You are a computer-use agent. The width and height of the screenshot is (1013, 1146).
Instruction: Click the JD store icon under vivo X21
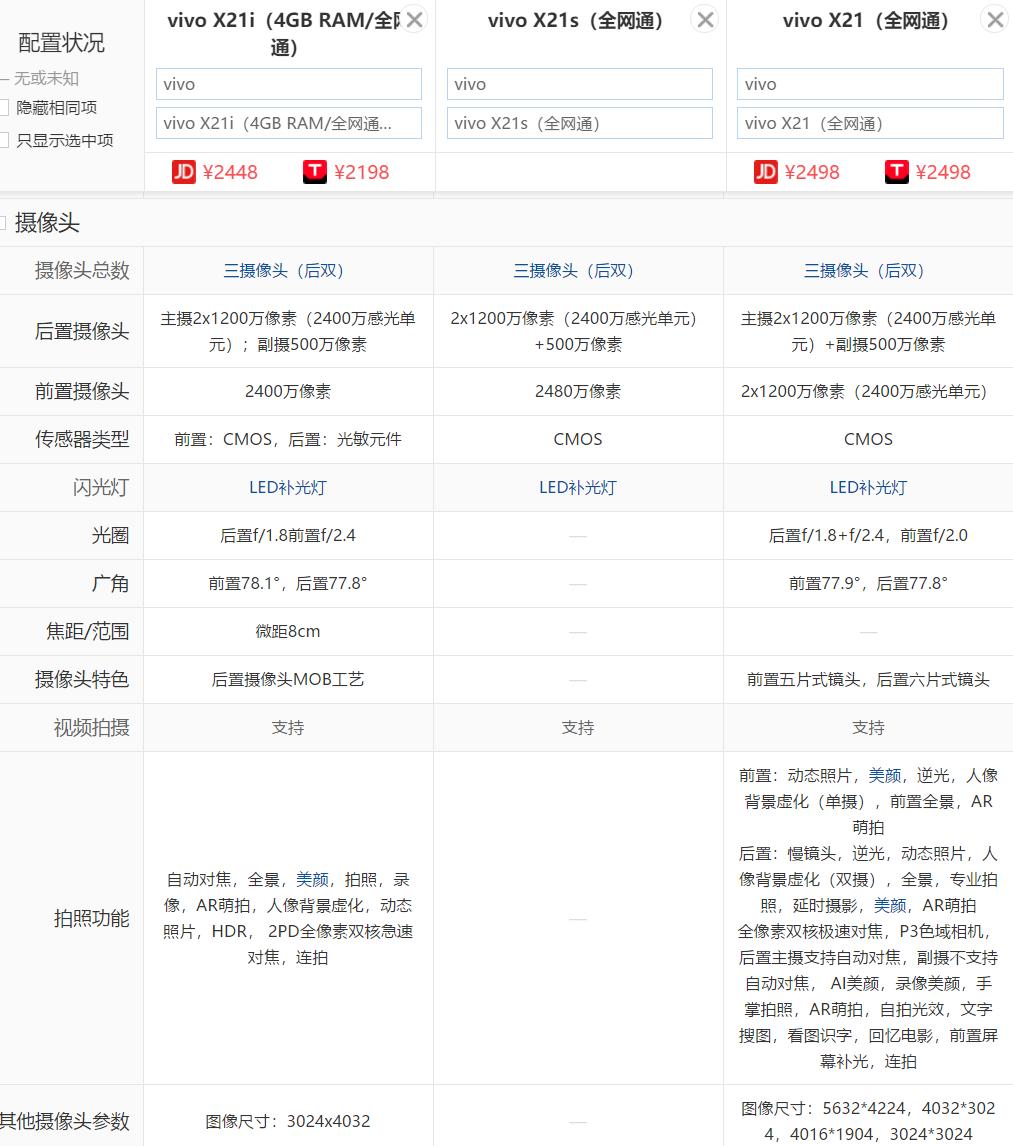coord(766,171)
